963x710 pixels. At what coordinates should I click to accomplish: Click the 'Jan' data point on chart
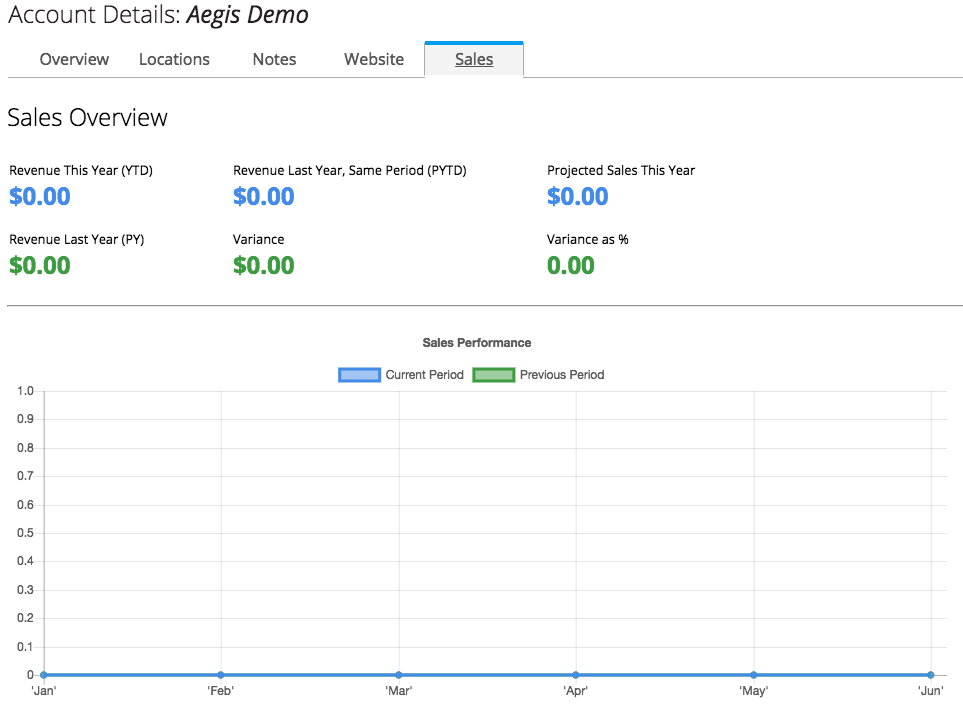pyautogui.click(x=44, y=675)
